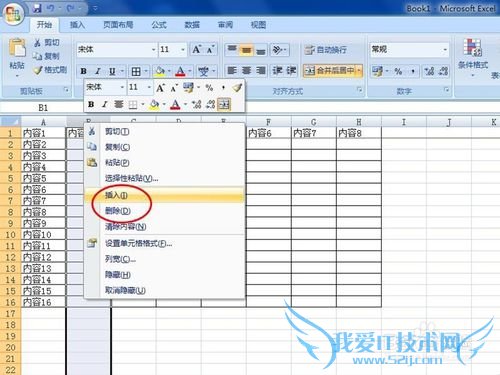Expand alignment 对齐方式 dialog launcher
This screenshot has width=500, height=375.
pos(360,89)
